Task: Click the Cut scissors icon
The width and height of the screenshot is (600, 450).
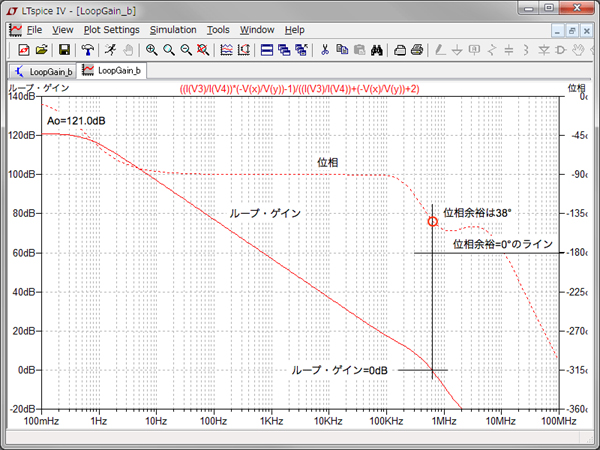Action: tap(325, 49)
